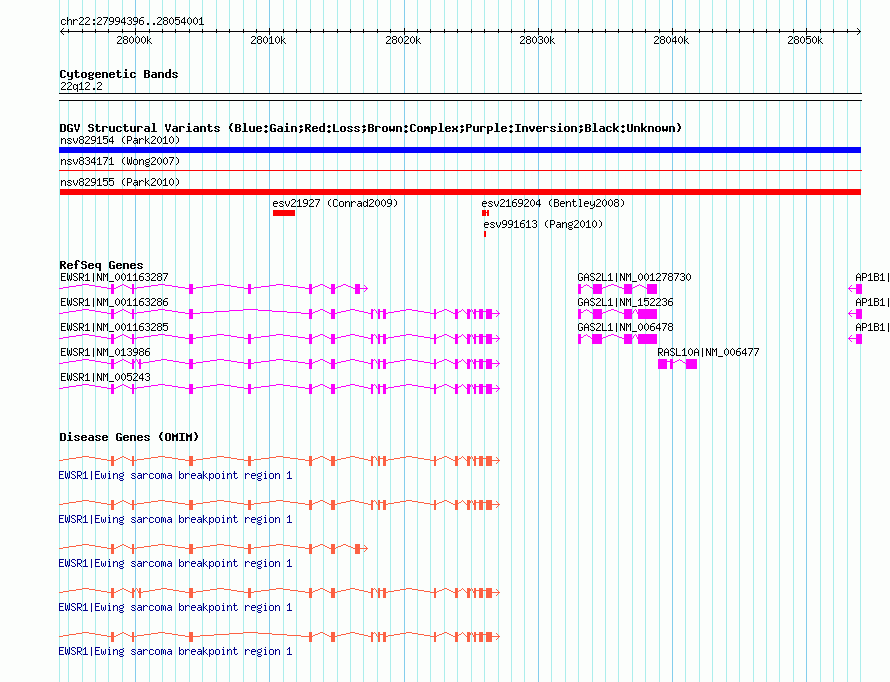Open GAS2L1|NM_152236 transcript label
This screenshot has height=682, width=890.
pyautogui.click(x=625, y=302)
